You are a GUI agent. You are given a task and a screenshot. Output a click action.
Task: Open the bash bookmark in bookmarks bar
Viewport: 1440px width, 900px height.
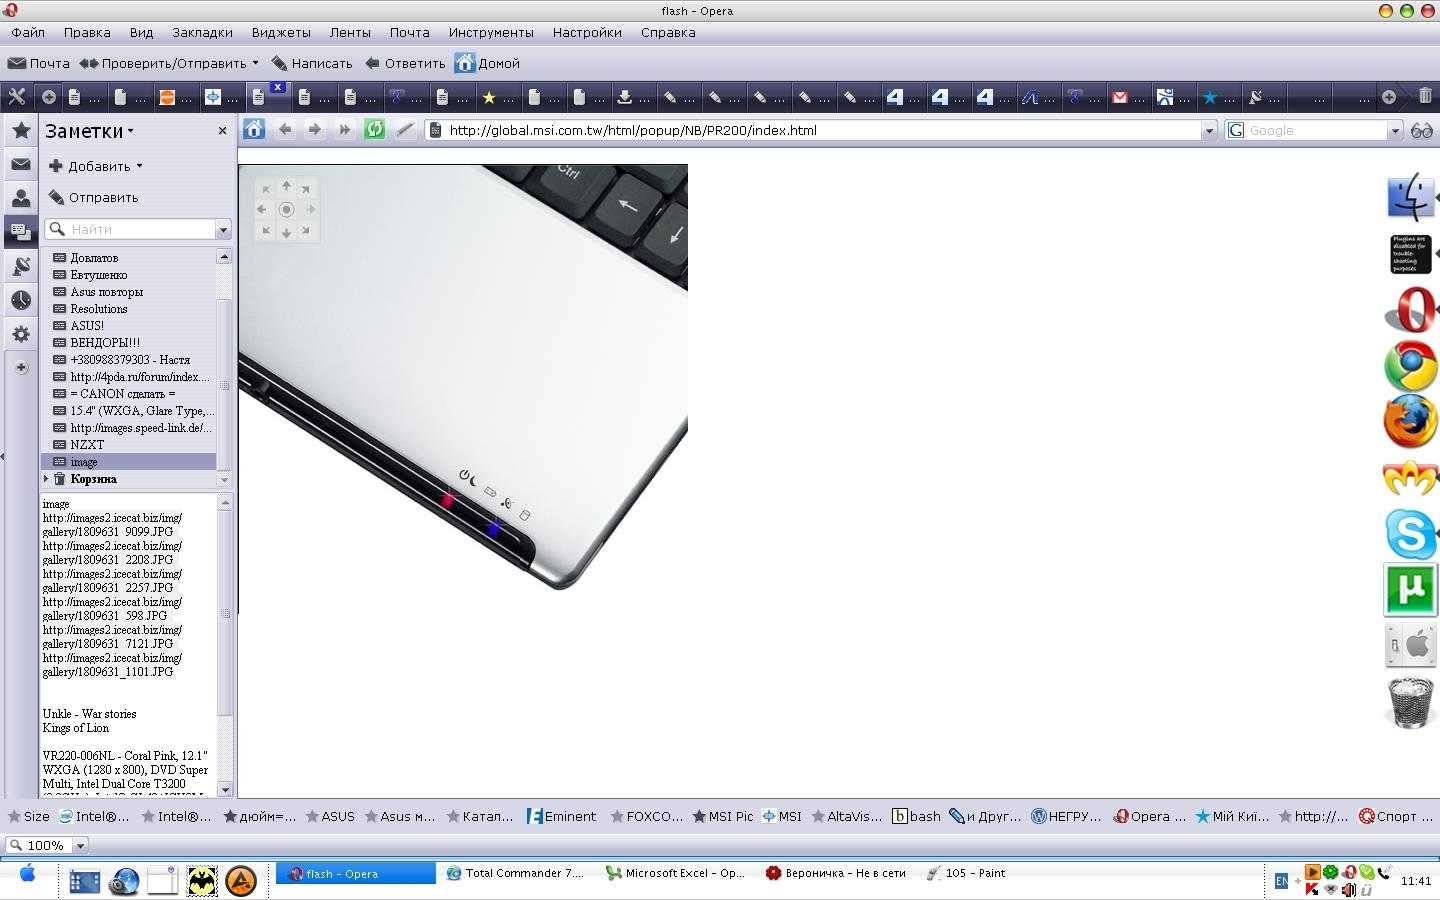point(916,816)
